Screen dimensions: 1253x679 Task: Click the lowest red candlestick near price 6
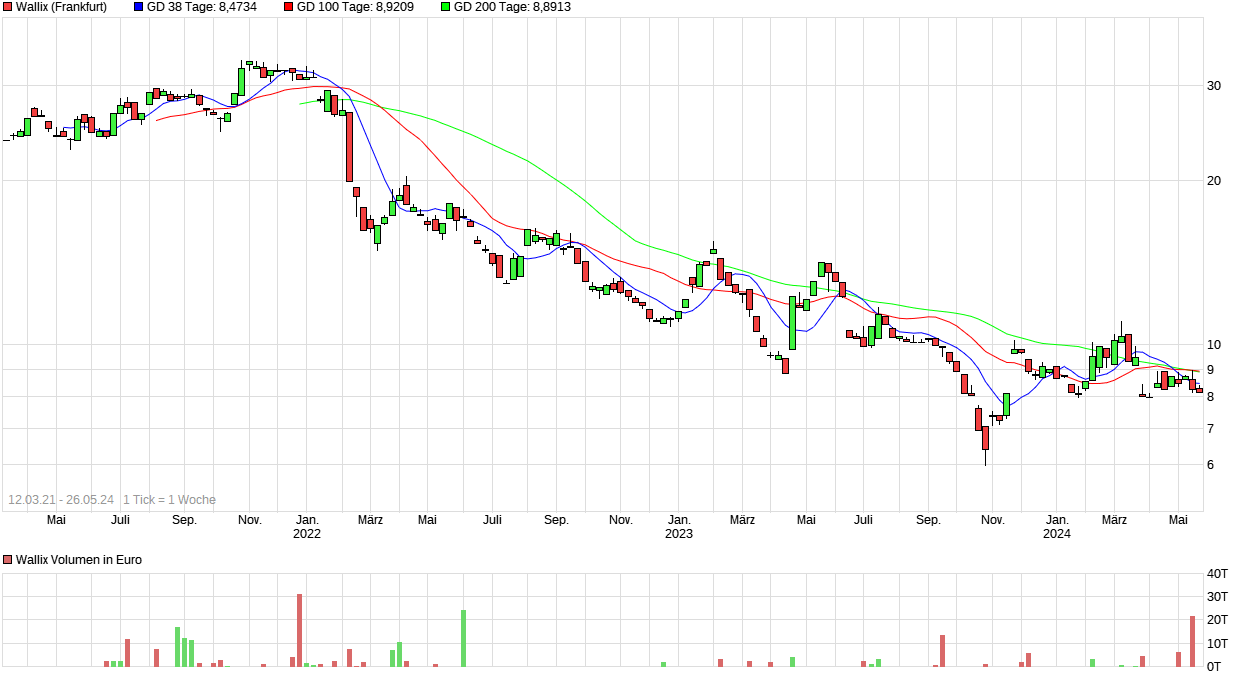tap(985, 438)
